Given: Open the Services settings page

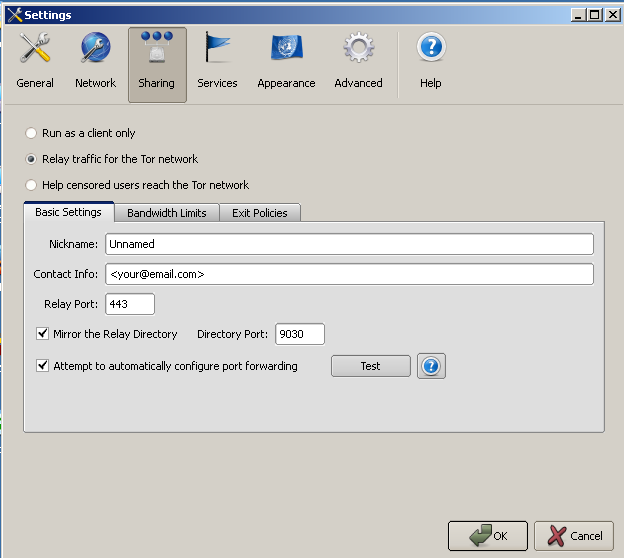Looking at the screenshot, I should pyautogui.click(x=217, y=61).
